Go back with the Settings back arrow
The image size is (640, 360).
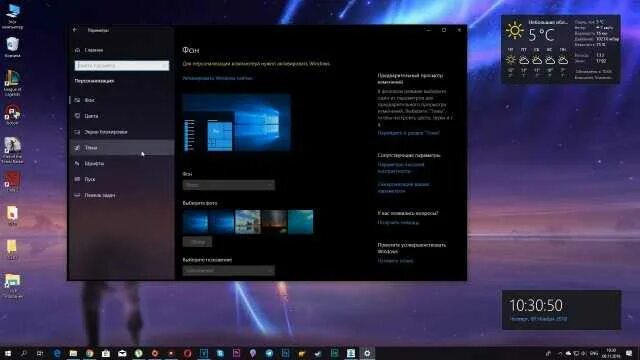click(75, 30)
